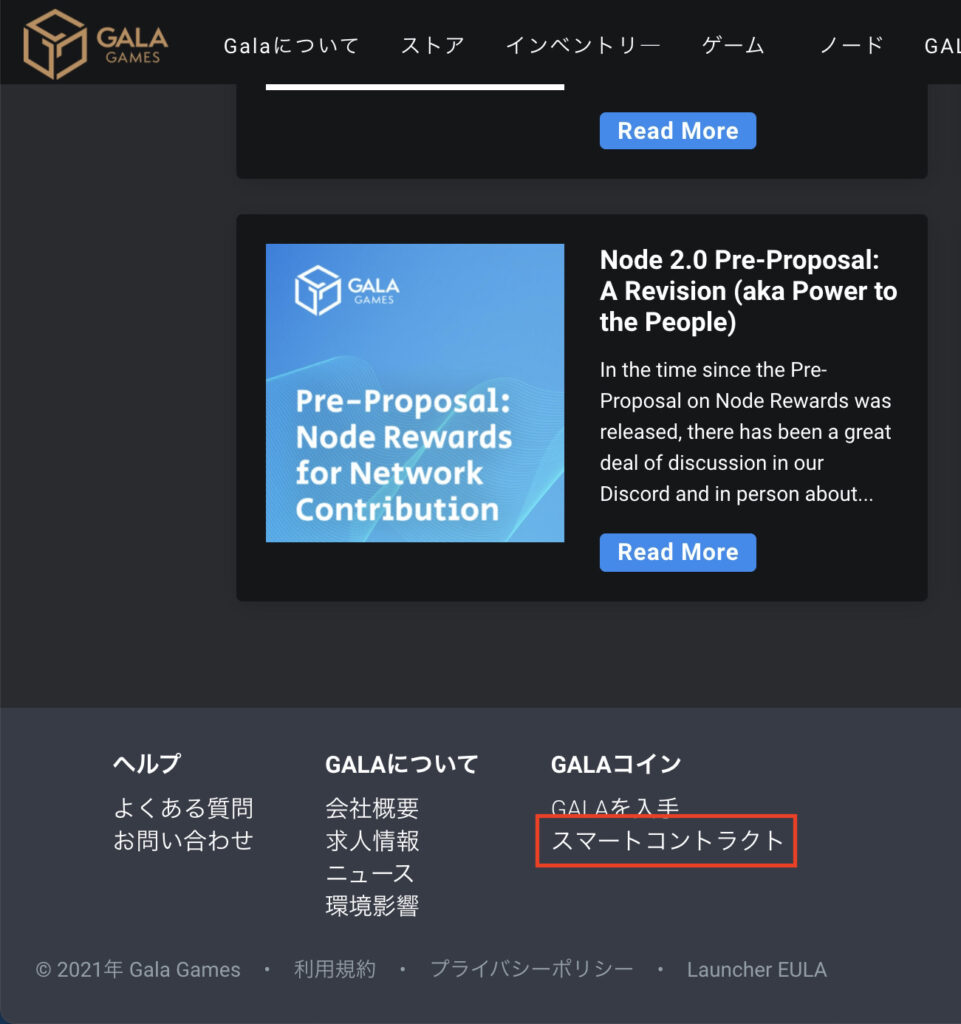Open the ノード navigation item
The width and height of the screenshot is (961, 1024).
[852, 46]
